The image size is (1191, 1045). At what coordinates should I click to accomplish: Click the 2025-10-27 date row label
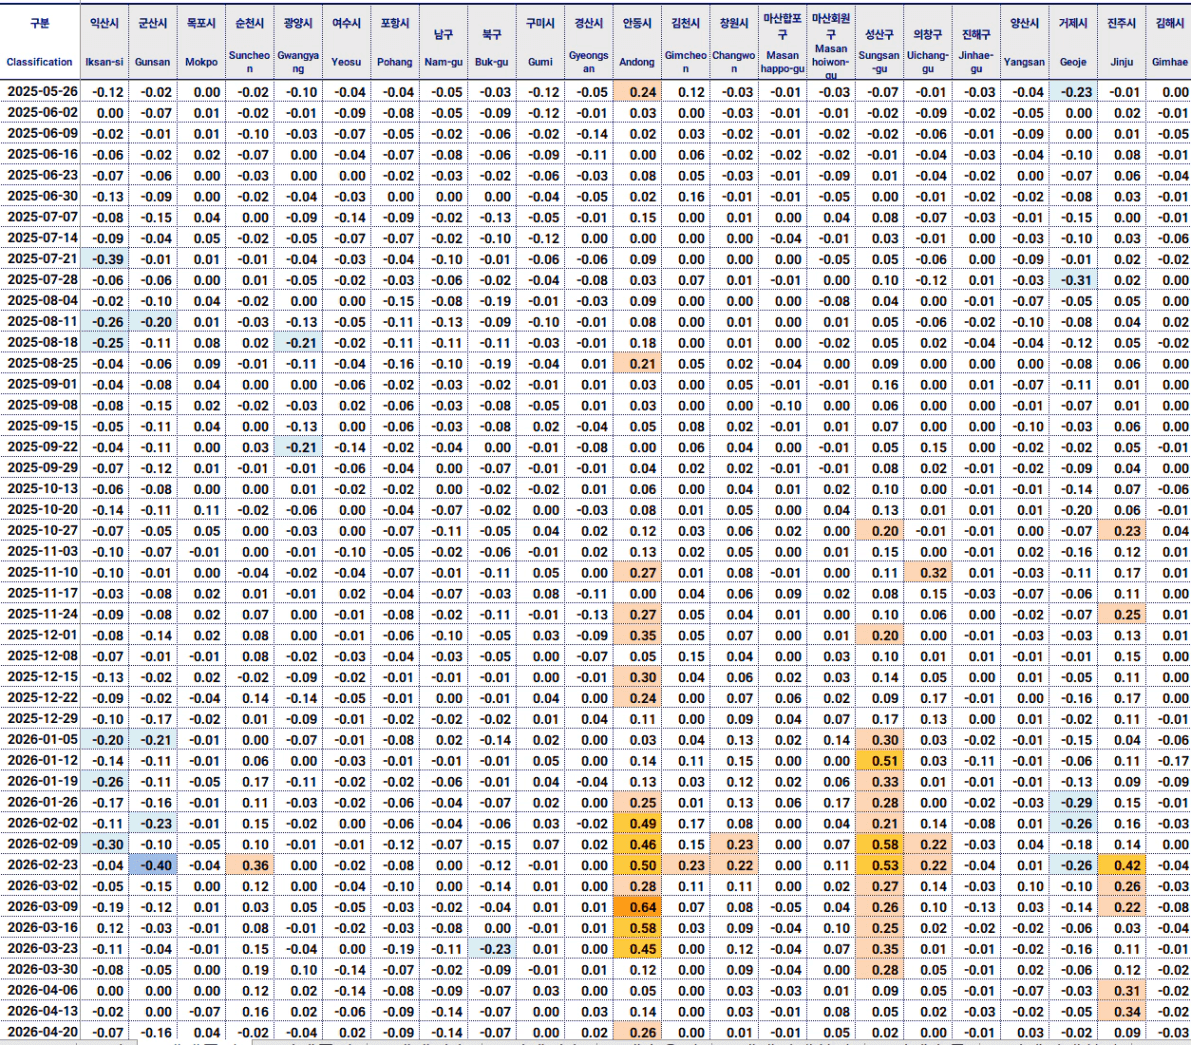(x=42, y=531)
